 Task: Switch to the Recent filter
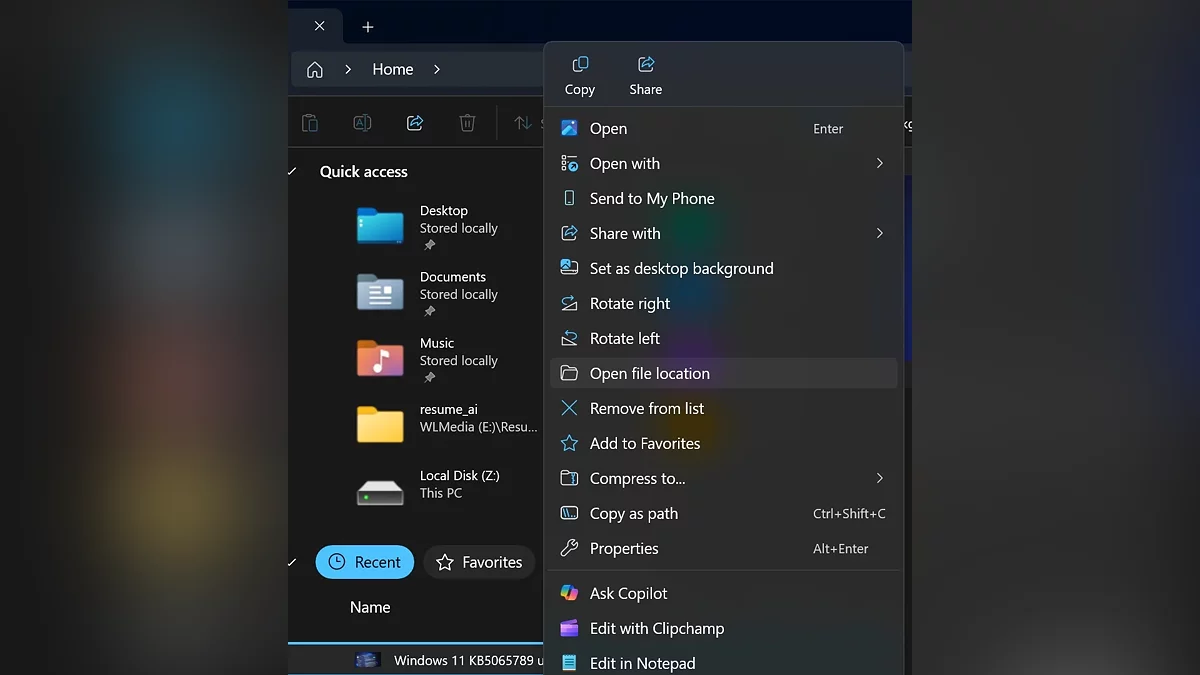click(x=365, y=562)
